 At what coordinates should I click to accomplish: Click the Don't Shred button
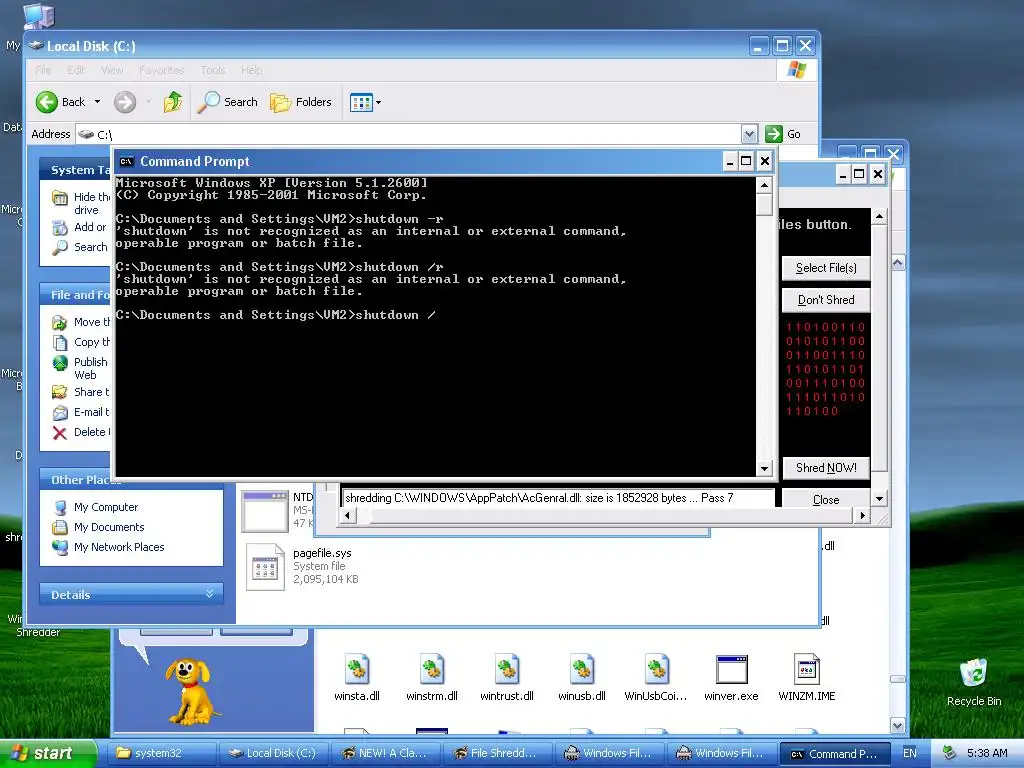826,300
